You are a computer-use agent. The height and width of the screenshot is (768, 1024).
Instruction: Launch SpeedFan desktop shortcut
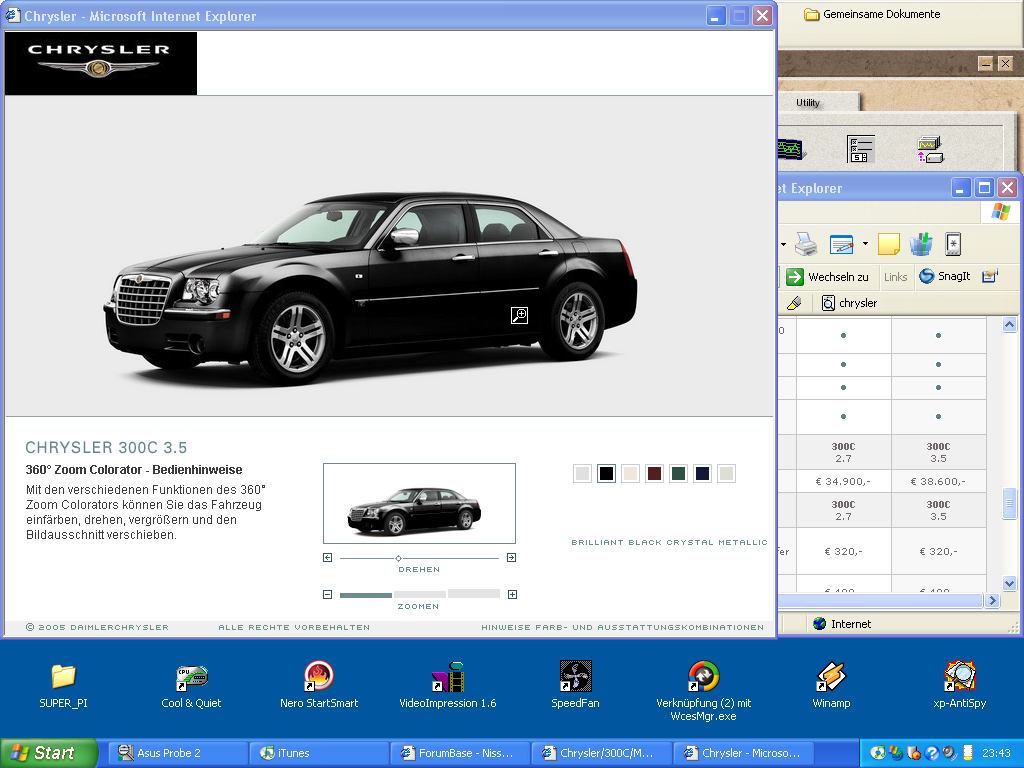[x=575, y=685]
